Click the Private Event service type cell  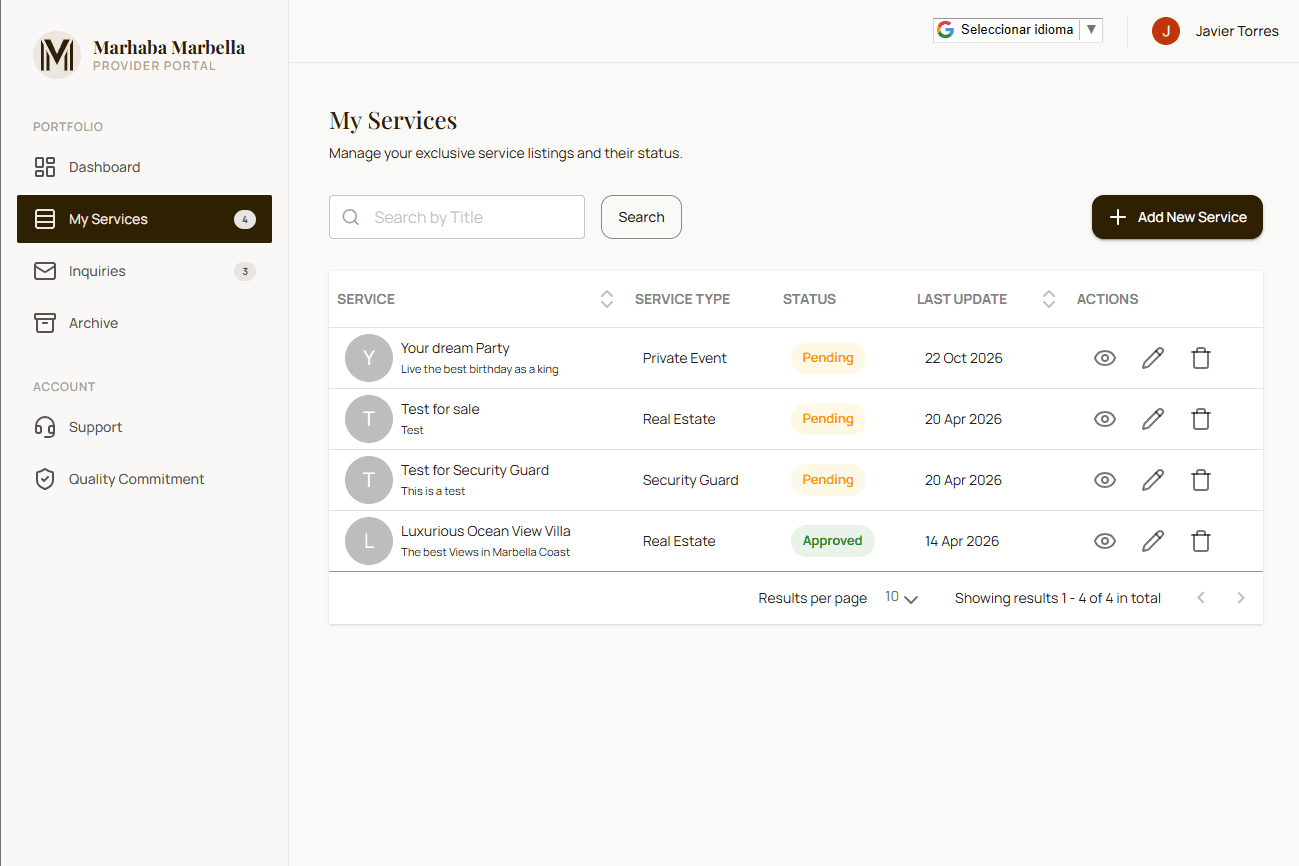pyautogui.click(x=685, y=358)
